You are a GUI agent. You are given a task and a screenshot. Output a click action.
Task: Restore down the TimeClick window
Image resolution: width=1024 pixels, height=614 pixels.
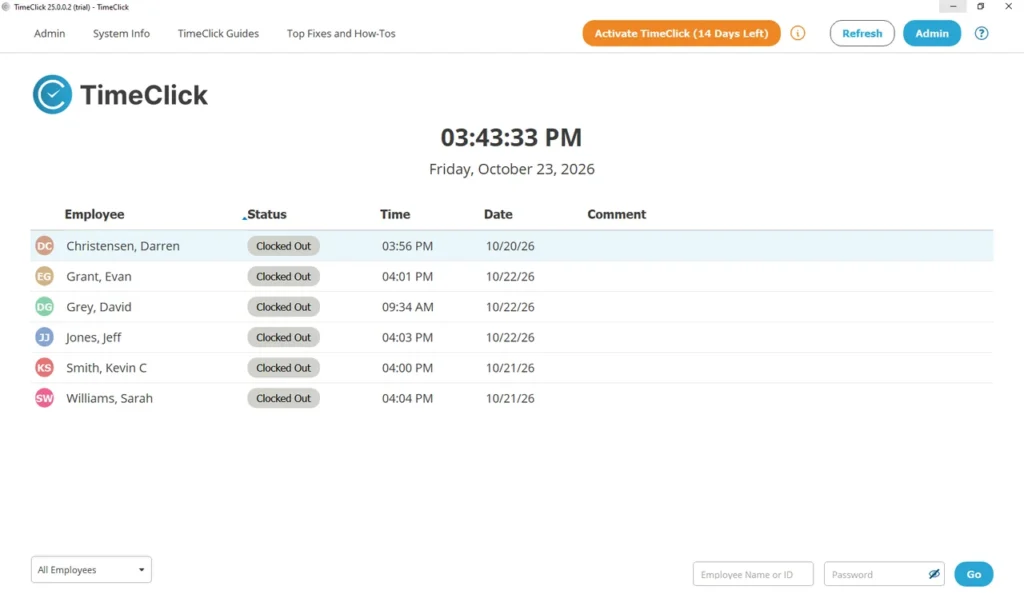(980, 7)
